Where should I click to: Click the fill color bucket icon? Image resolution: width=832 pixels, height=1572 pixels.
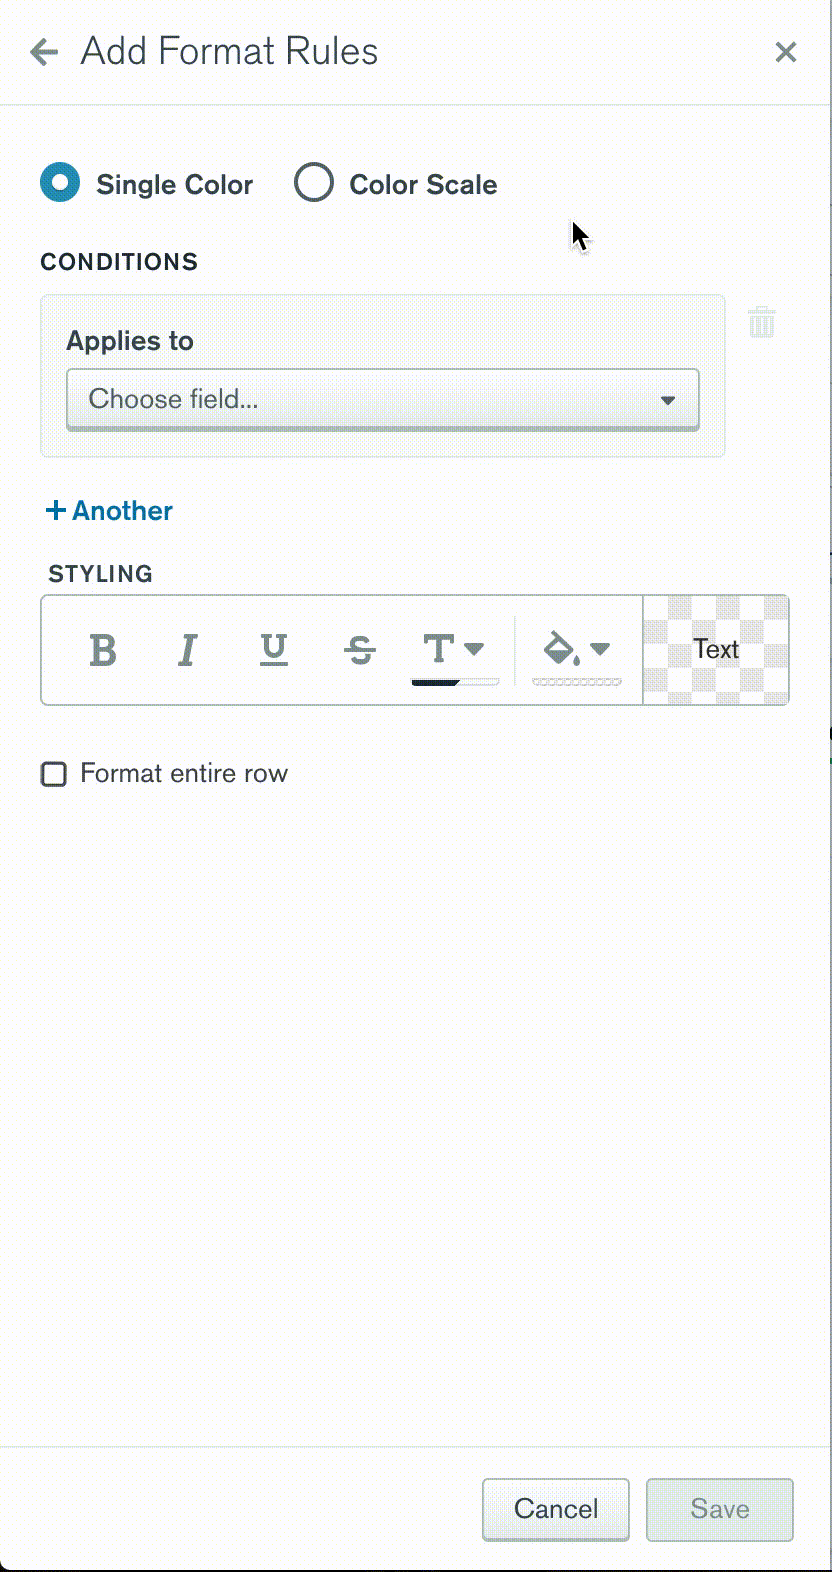(x=559, y=649)
